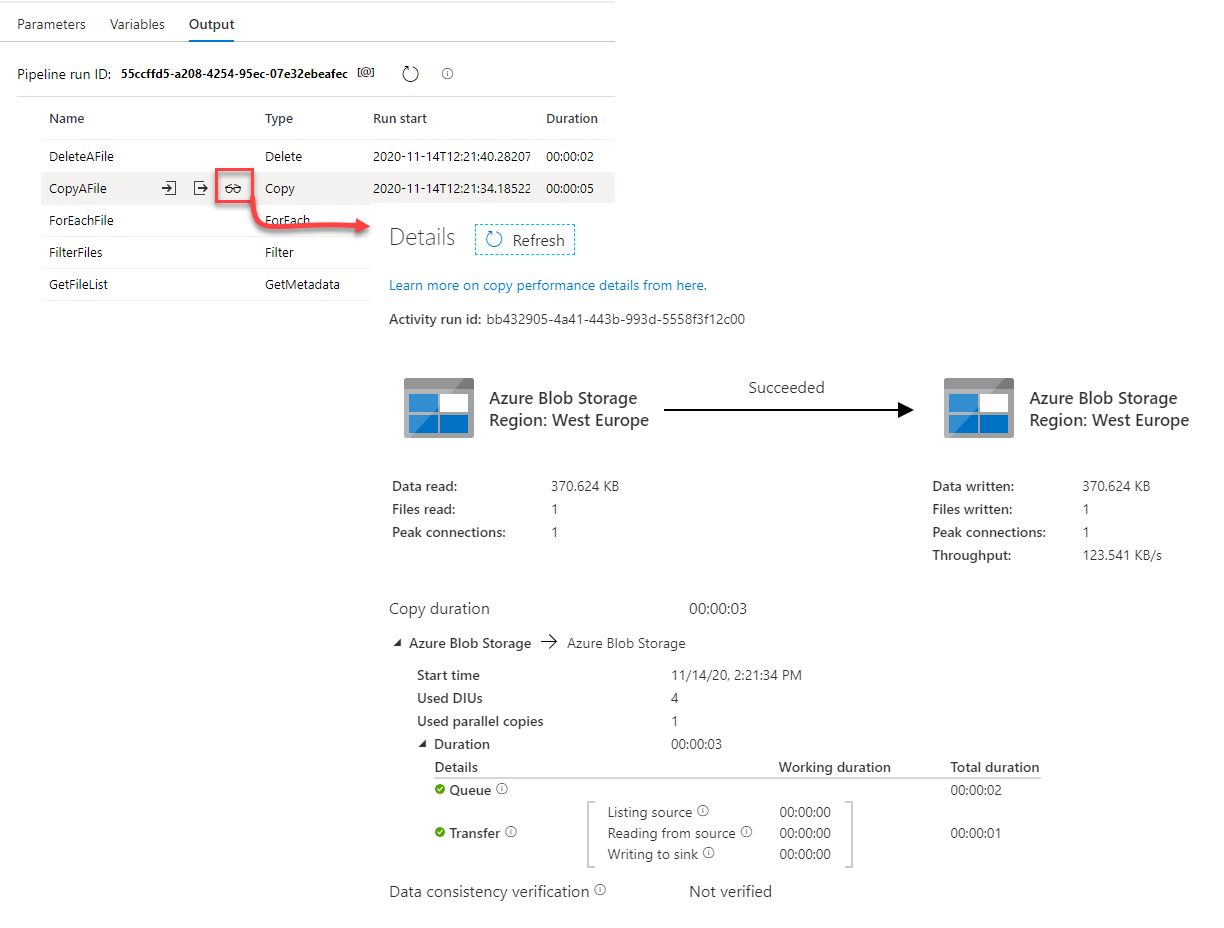
Task: Refresh the pipeline run output list
Action: point(410,74)
